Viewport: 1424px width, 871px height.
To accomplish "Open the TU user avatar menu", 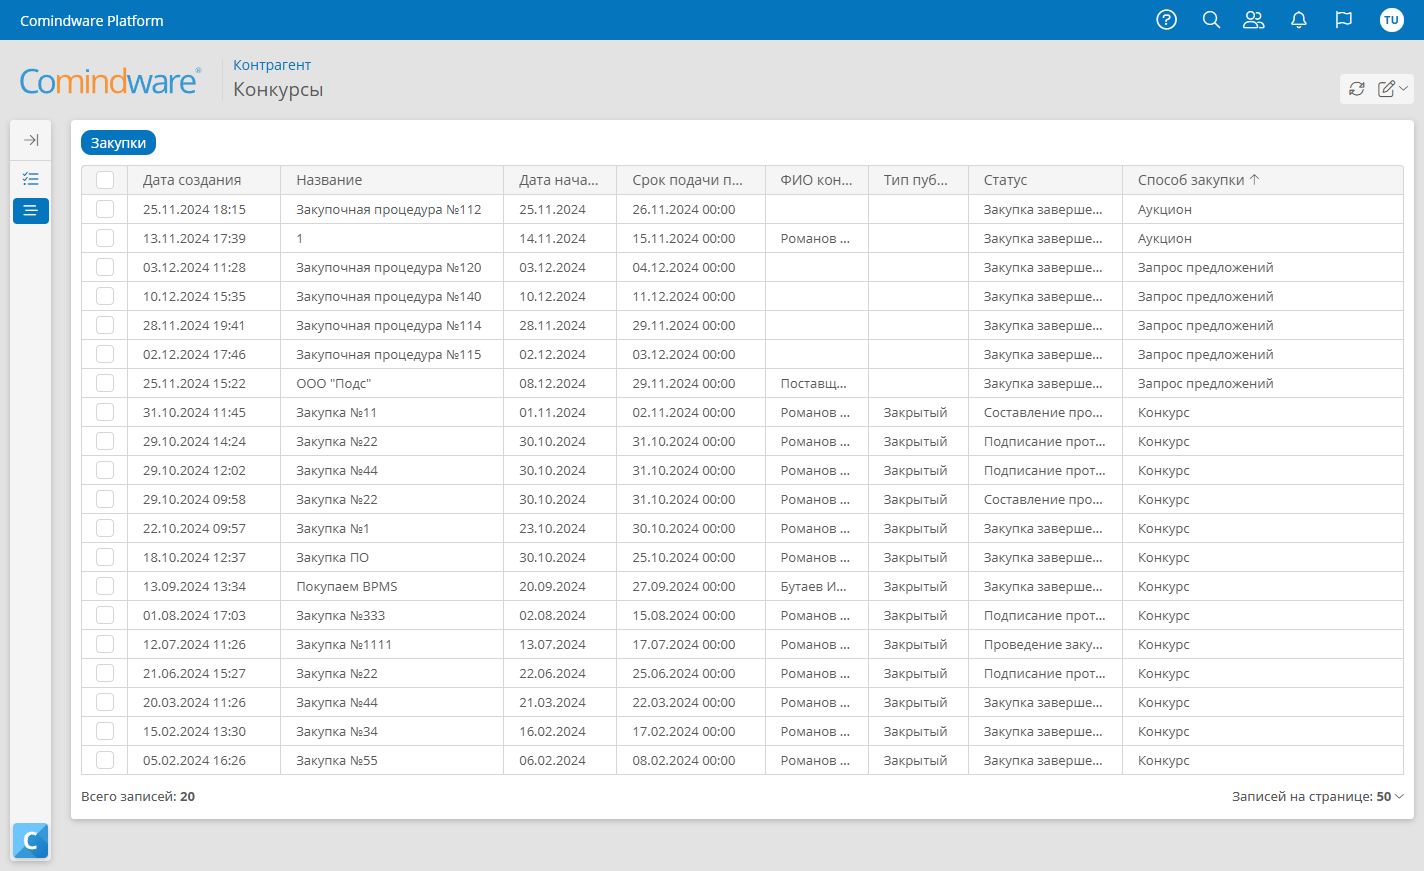I will click(x=1391, y=20).
